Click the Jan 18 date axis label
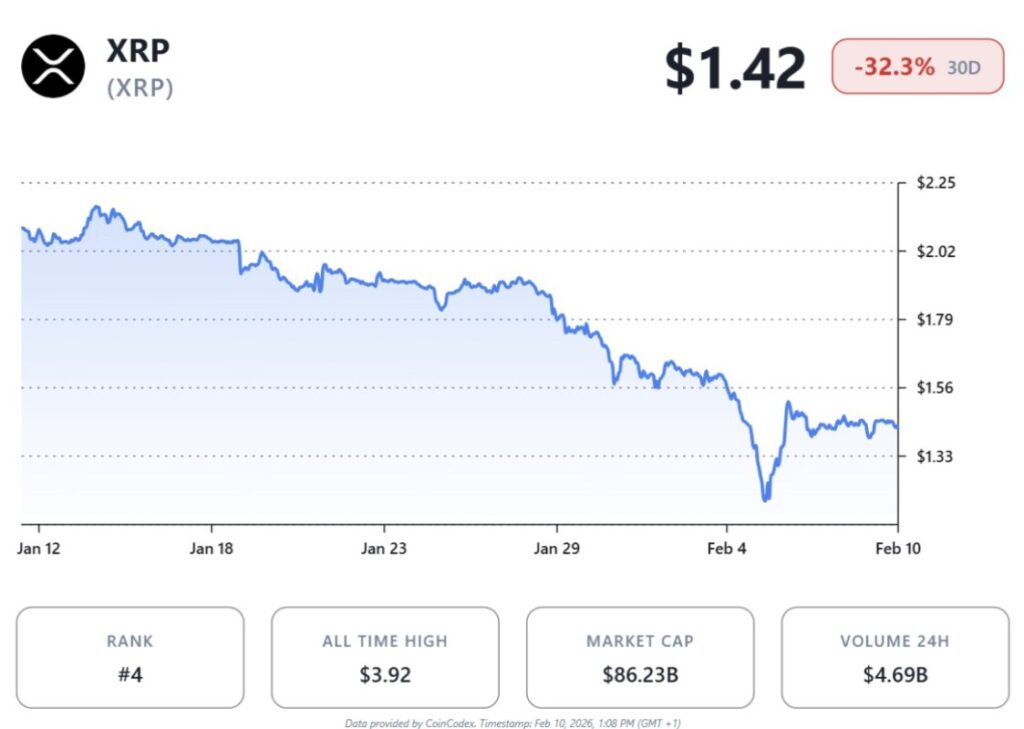This screenshot has height=729, width=1024. [x=212, y=548]
